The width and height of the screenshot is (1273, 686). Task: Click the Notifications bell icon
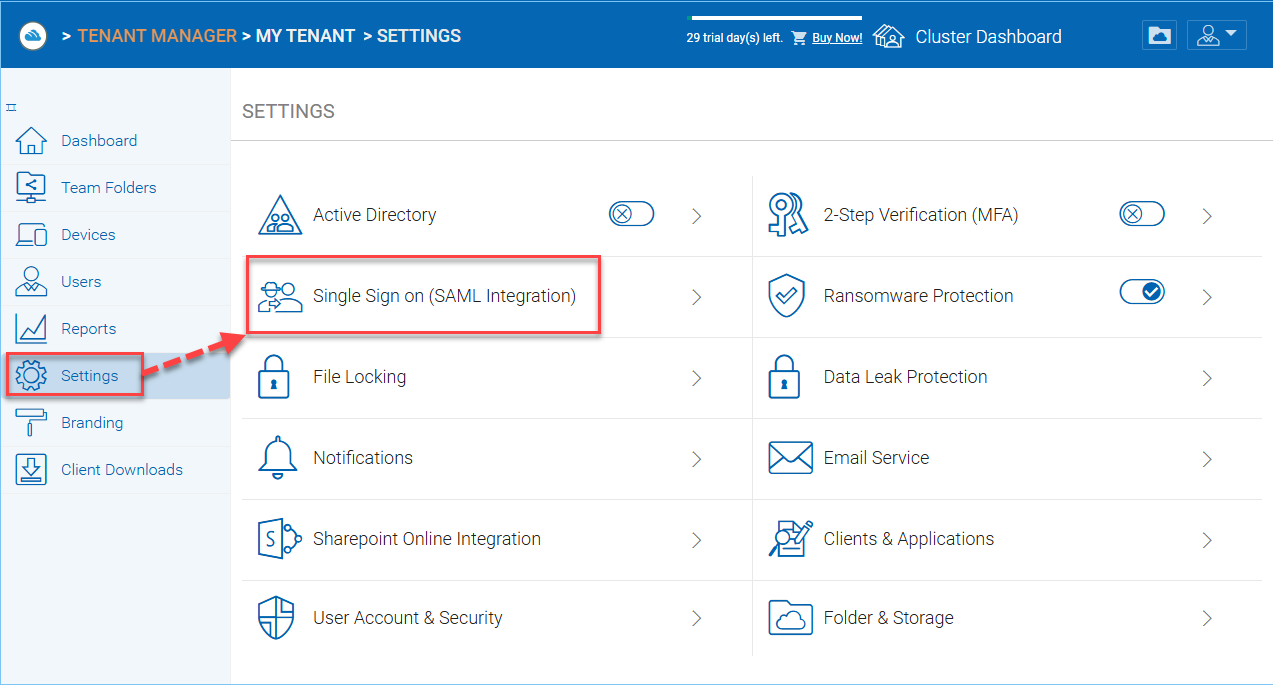[x=278, y=458]
